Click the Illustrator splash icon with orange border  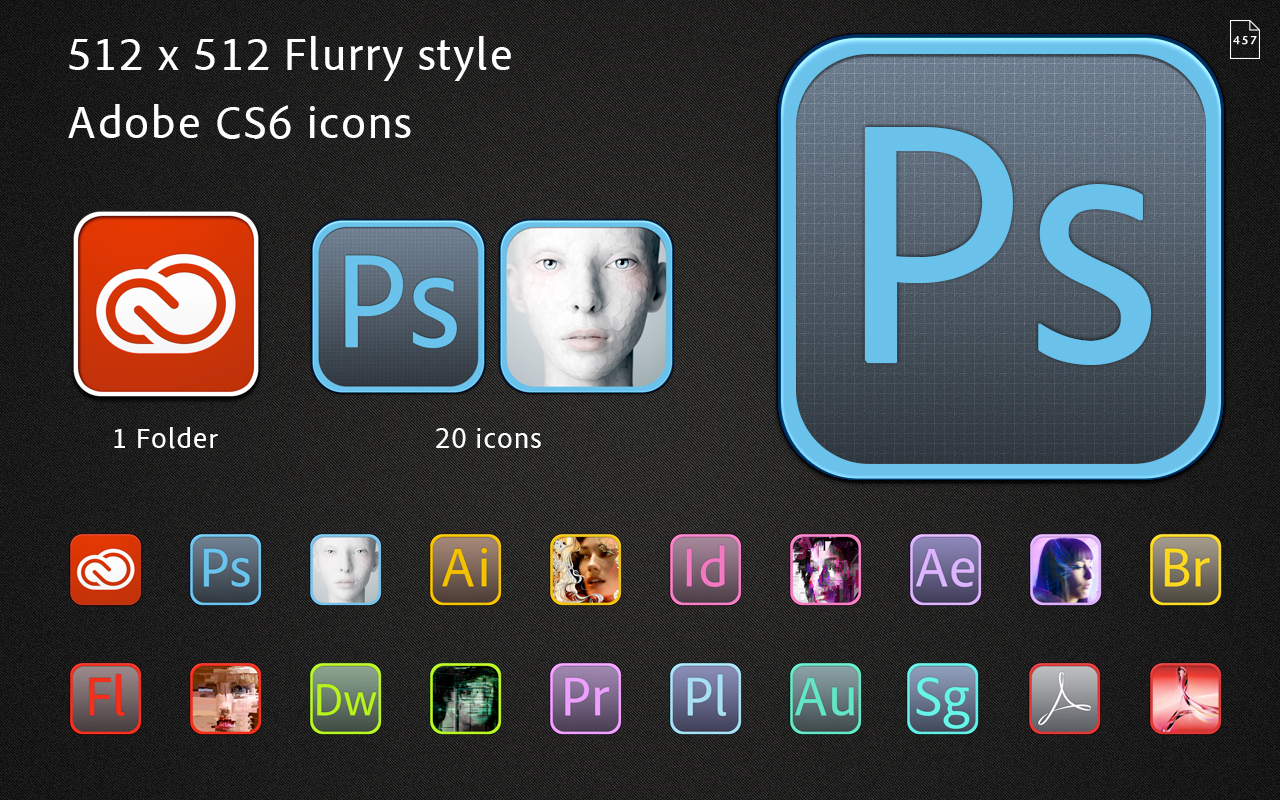tap(586, 570)
